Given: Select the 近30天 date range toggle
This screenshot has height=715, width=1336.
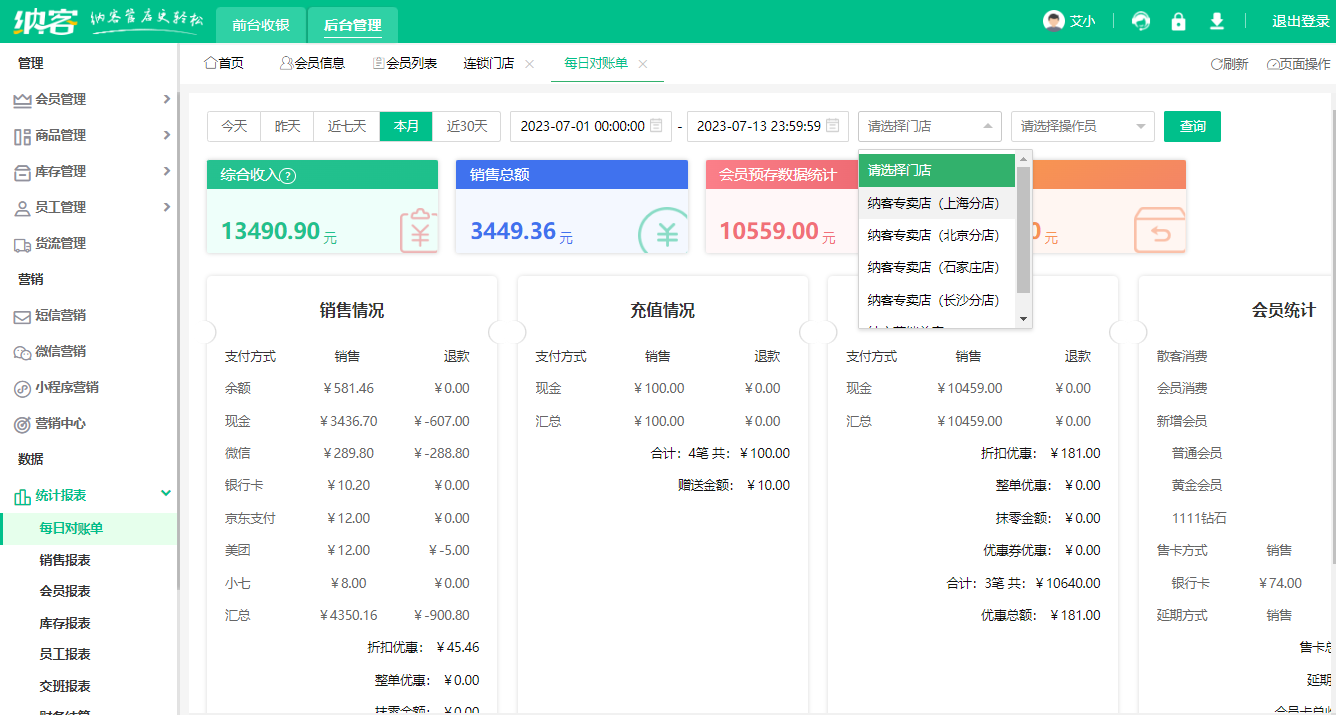Looking at the screenshot, I should (x=467, y=126).
